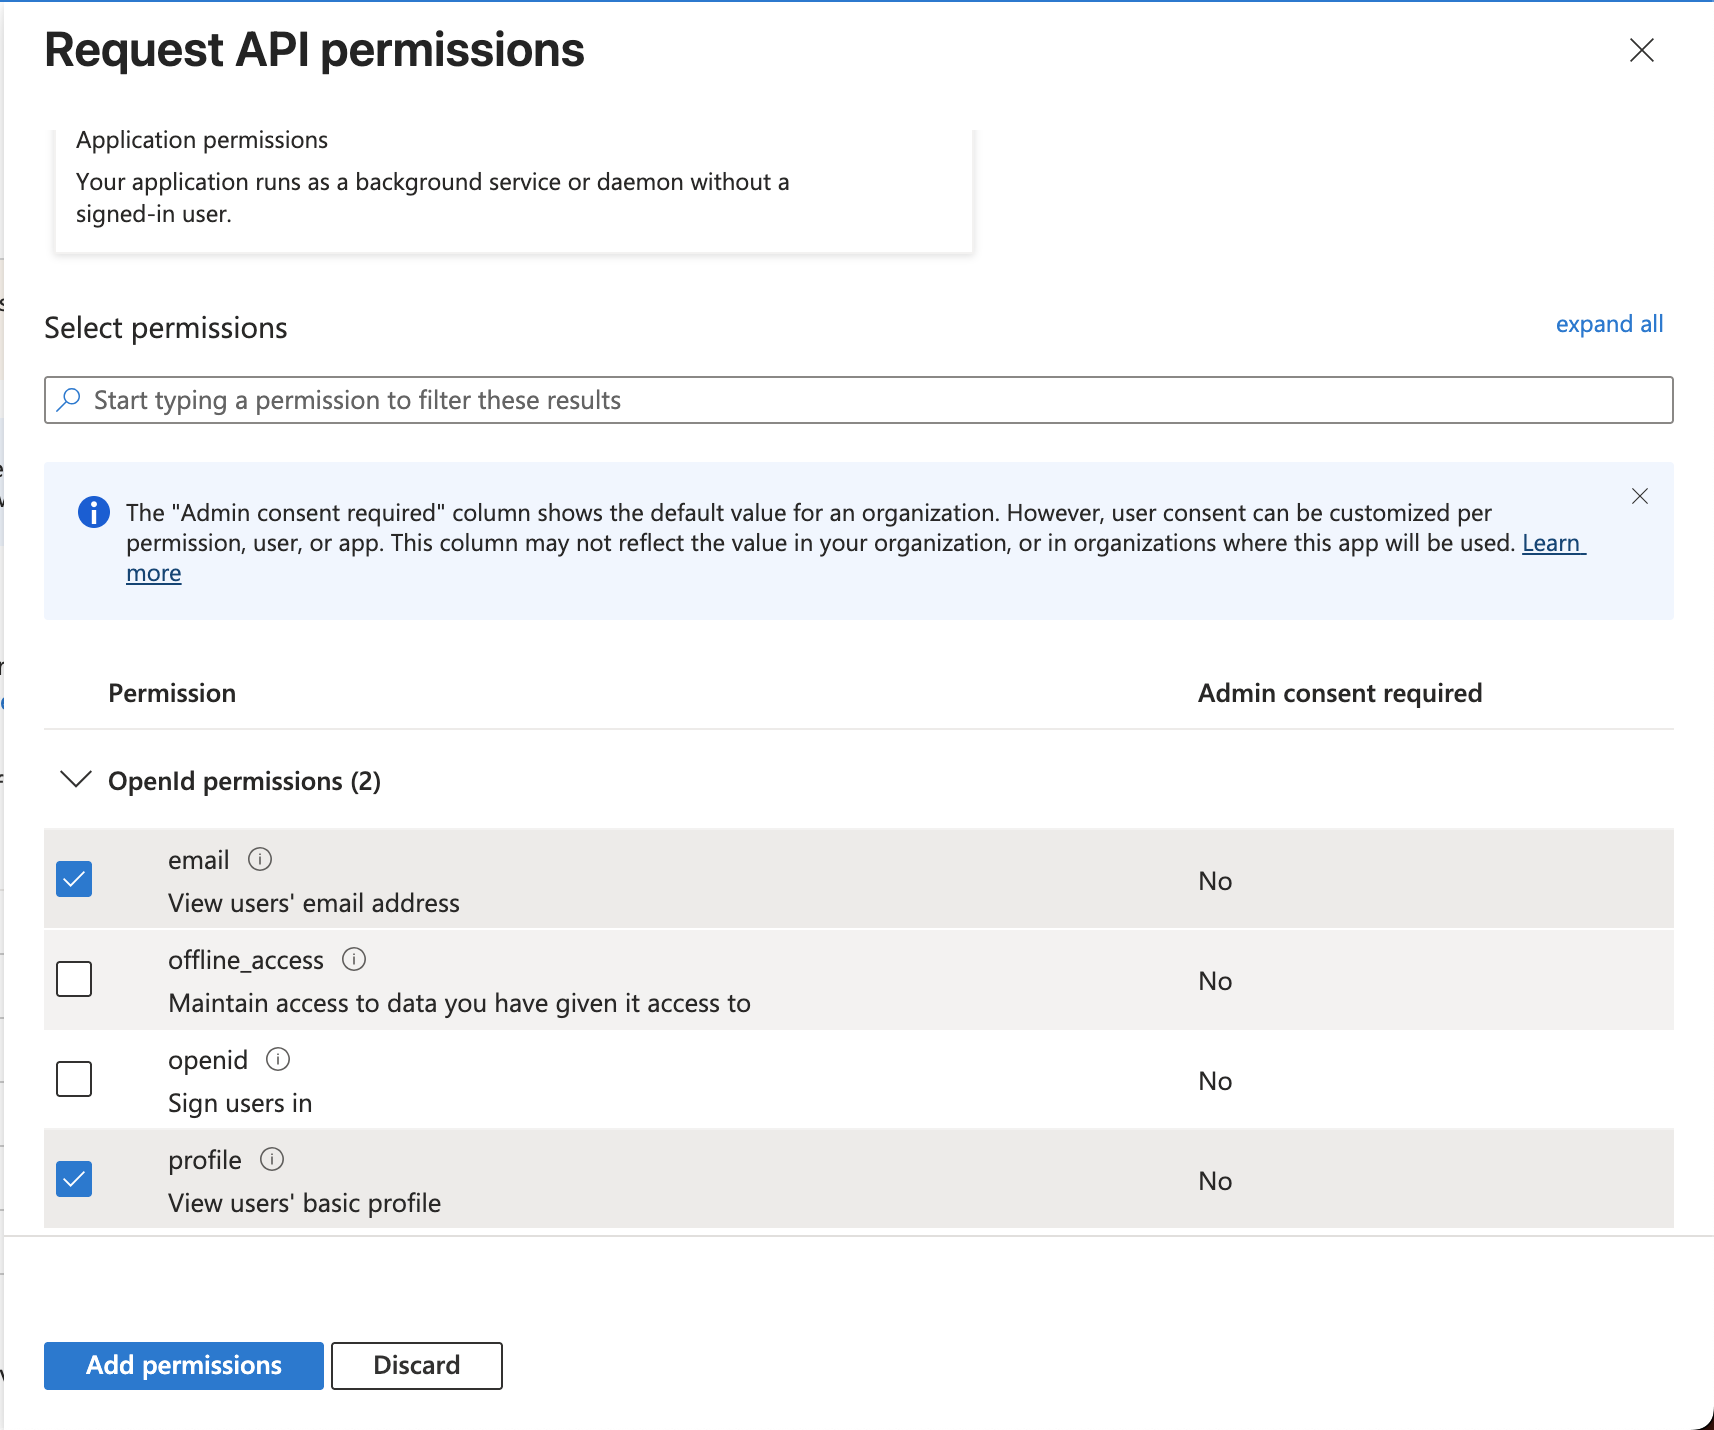The image size is (1714, 1430).
Task: Enable the offline_access permission checkbox
Action: [x=74, y=979]
